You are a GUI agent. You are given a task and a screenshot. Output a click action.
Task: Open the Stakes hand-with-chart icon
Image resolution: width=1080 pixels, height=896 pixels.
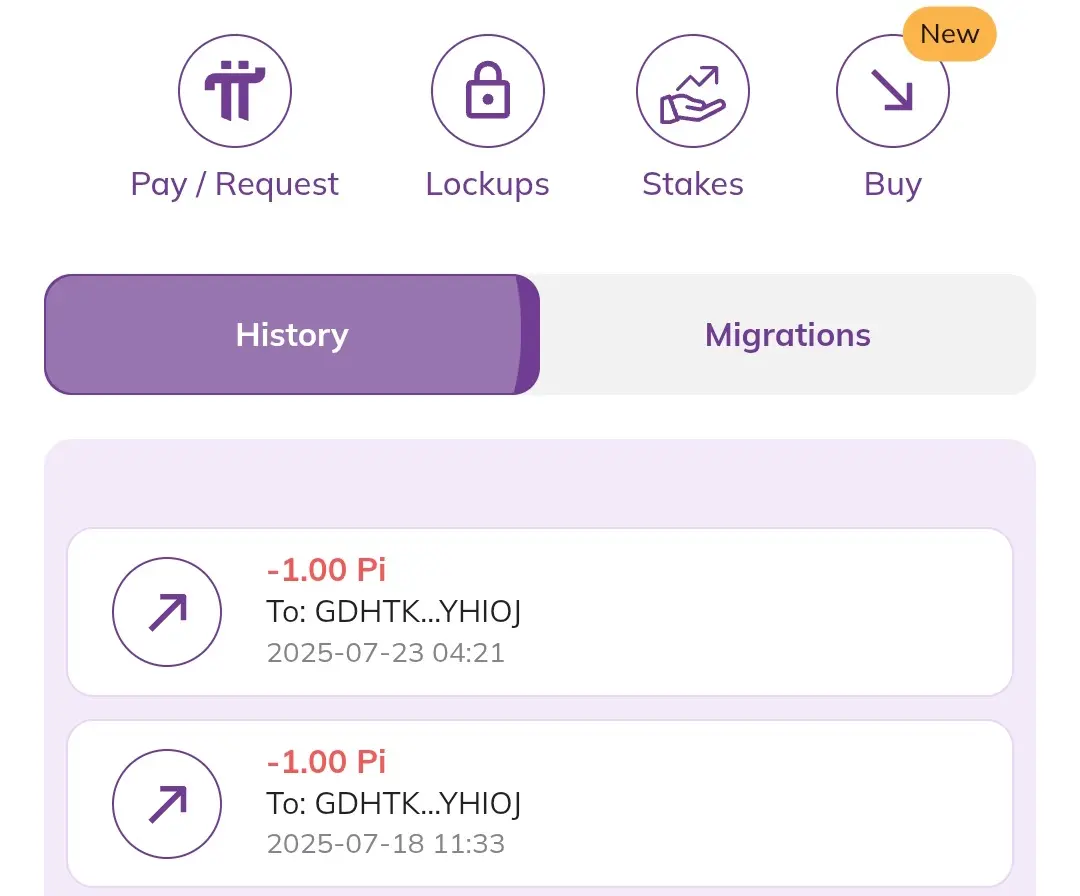693,91
